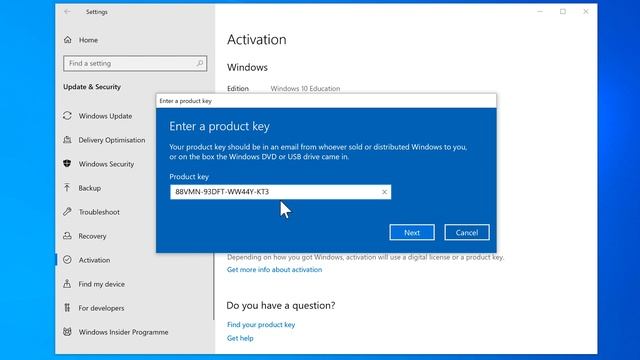Viewport: 640px width, 360px height.
Task: Clear the product key field with X
Action: 384,192
